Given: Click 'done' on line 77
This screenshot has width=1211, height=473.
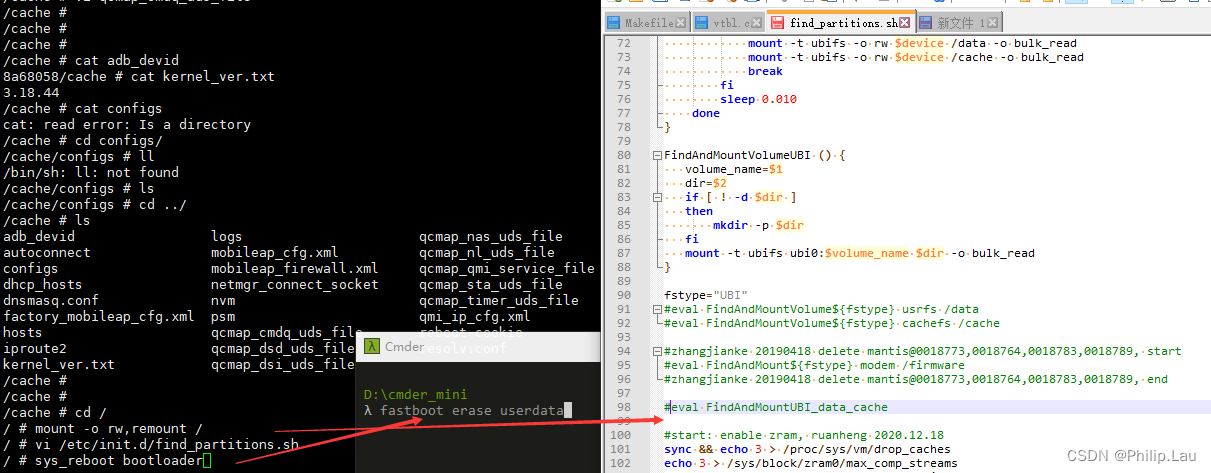Looking at the screenshot, I should (x=706, y=113).
